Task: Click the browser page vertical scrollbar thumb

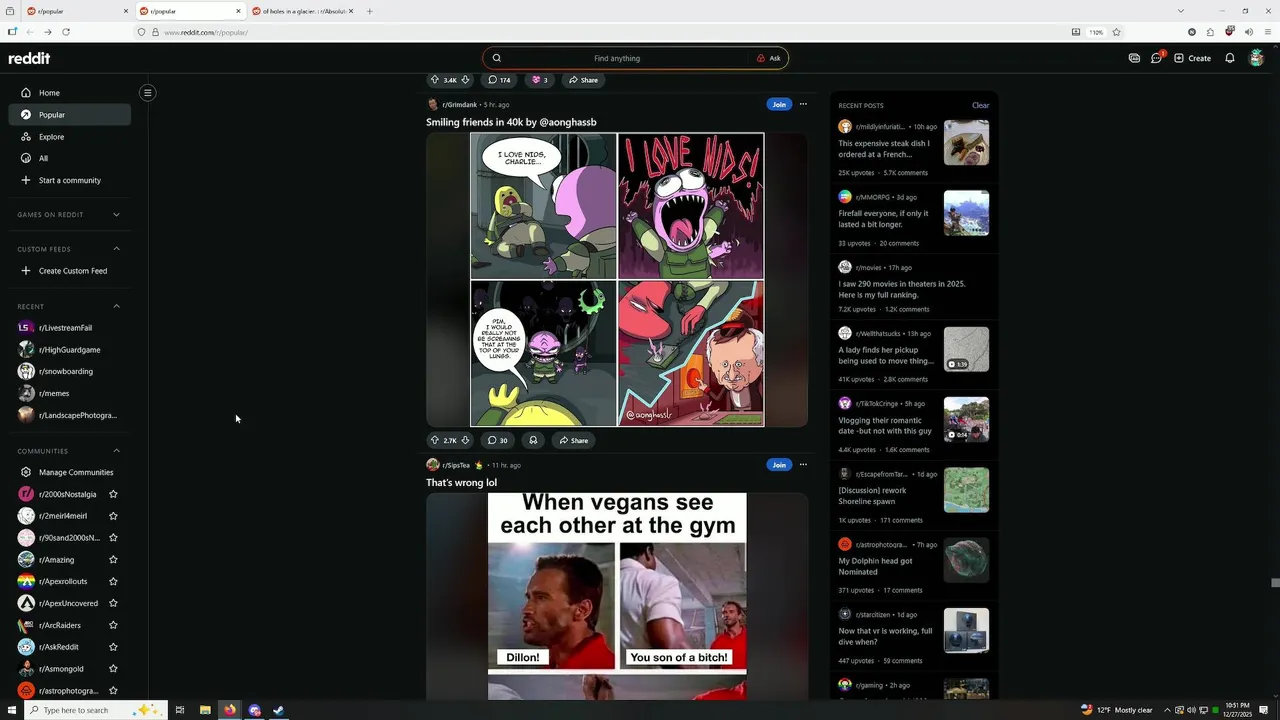Action: pos(1275,583)
